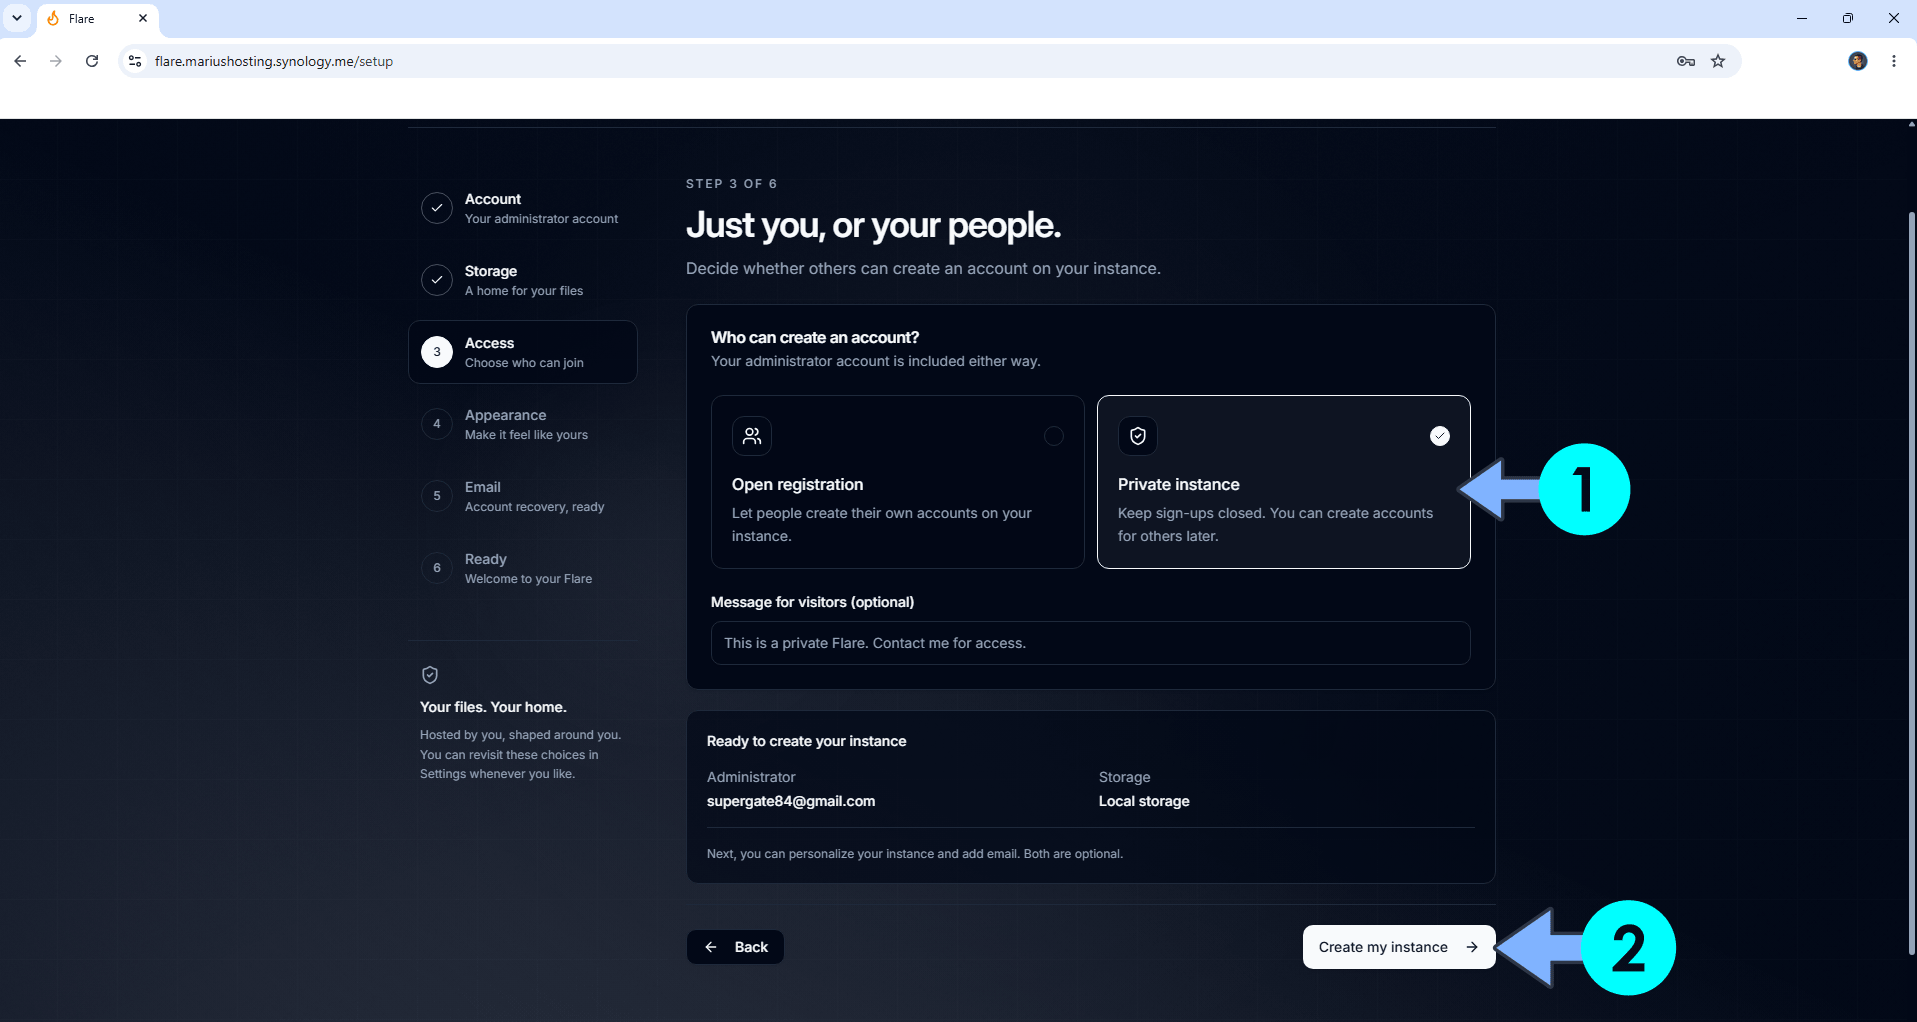Click the Message for visitors input field
This screenshot has height=1022, width=1917.
(1090, 643)
